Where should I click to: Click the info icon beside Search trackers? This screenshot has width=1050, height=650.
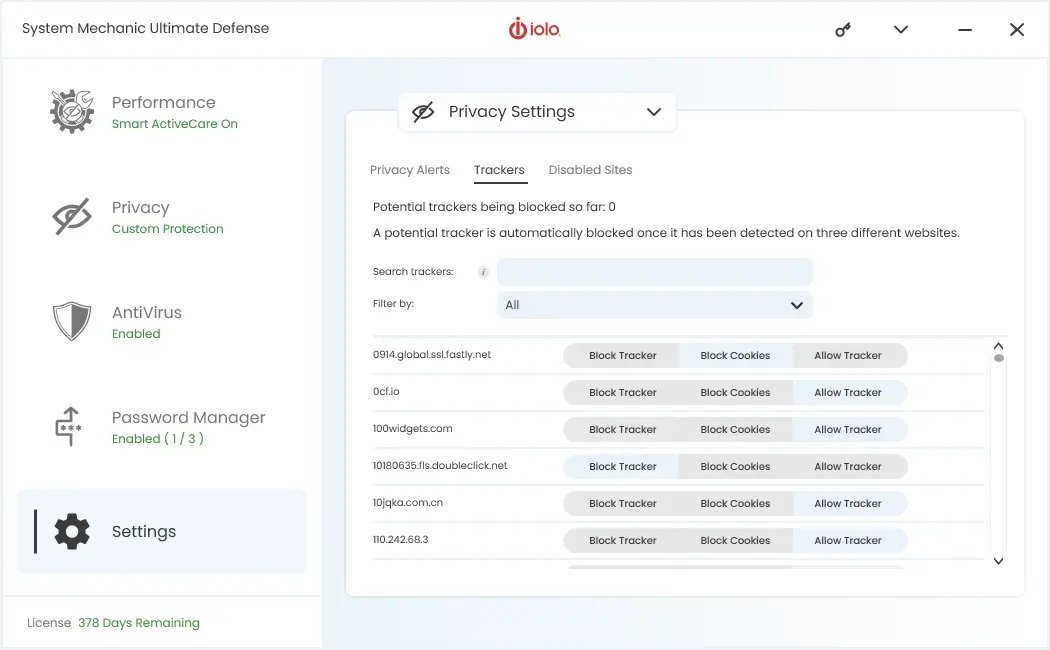click(483, 272)
